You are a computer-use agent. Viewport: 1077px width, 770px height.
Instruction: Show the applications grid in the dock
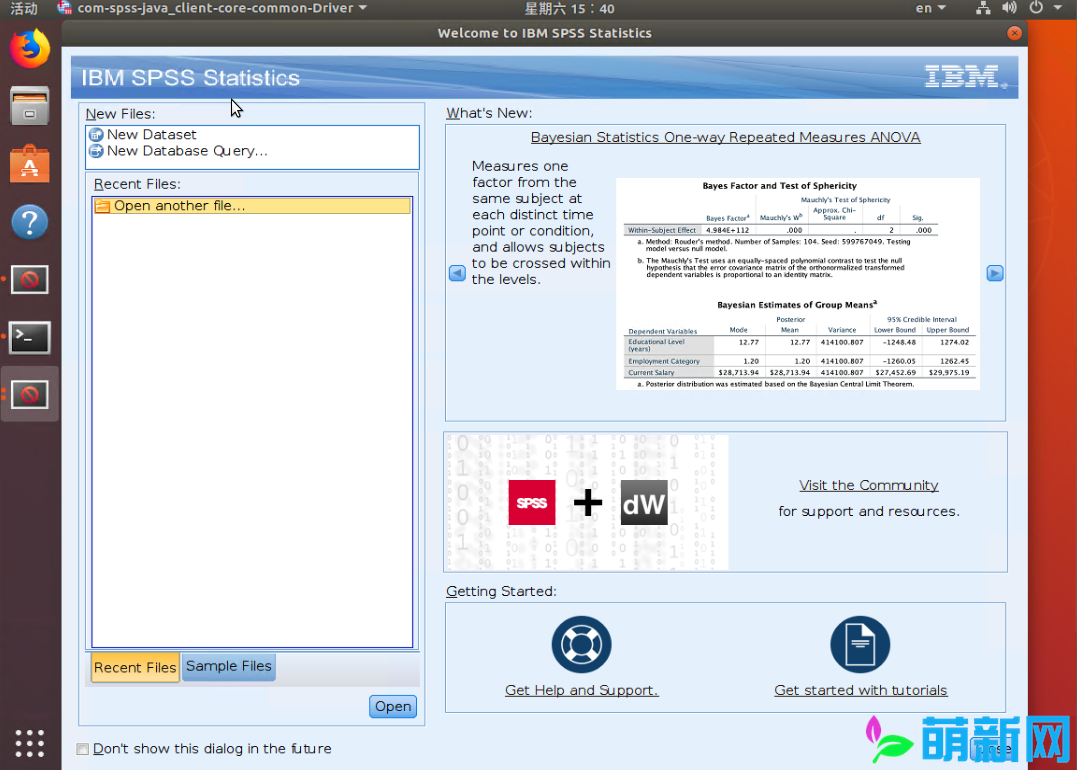click(30, 743)
